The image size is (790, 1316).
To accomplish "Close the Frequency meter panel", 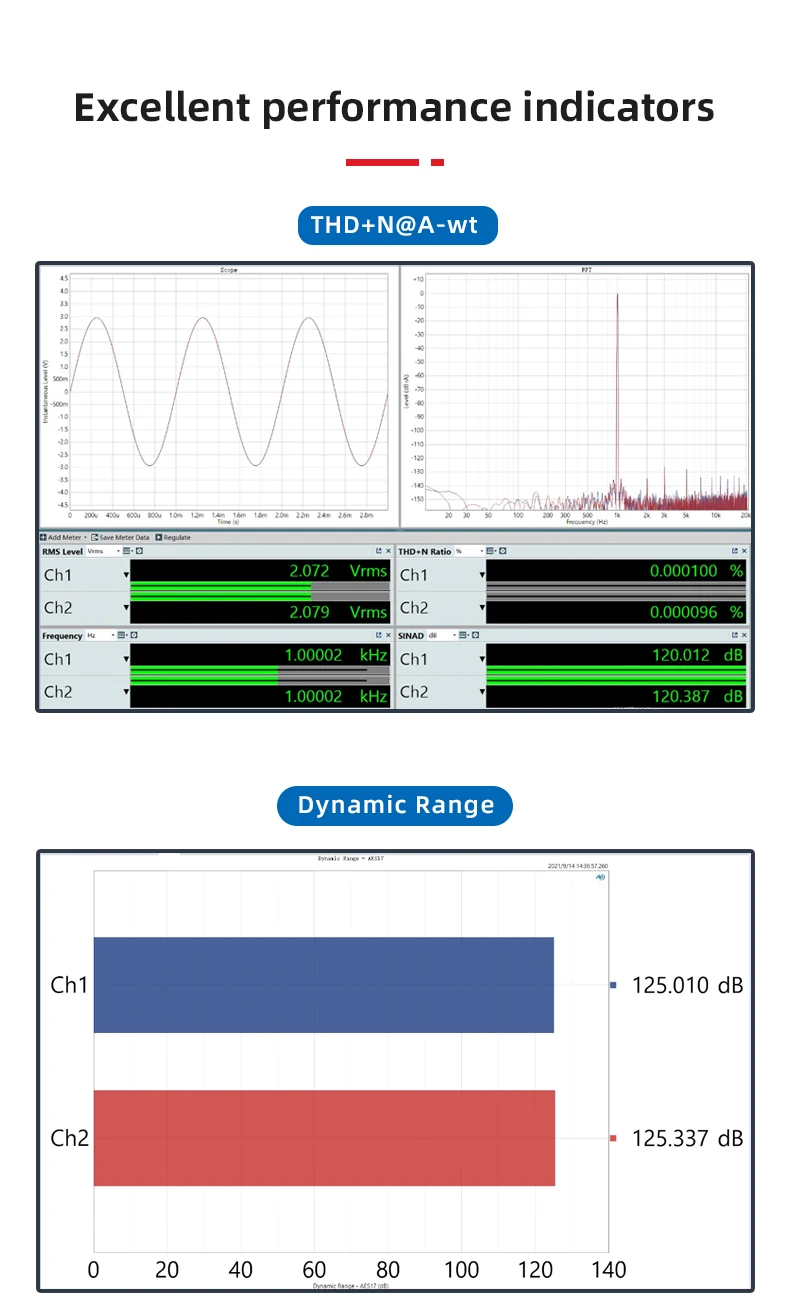I will click(389, 635).
